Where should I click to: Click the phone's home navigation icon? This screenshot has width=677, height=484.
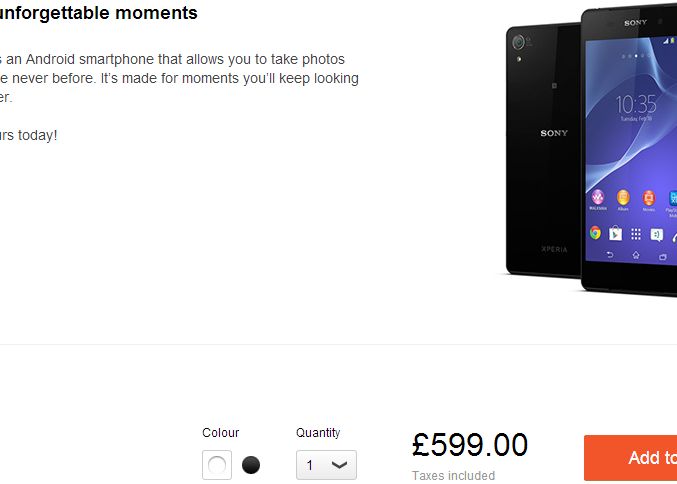635,256
